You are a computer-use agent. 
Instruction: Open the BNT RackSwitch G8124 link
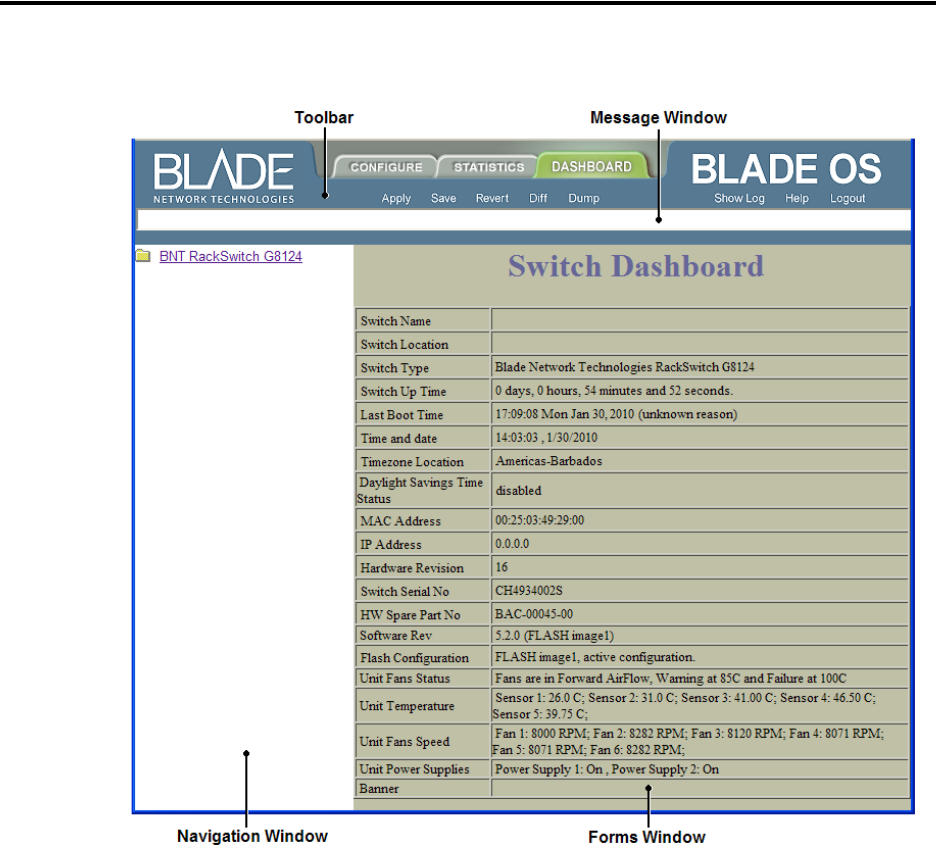(231, 256)
